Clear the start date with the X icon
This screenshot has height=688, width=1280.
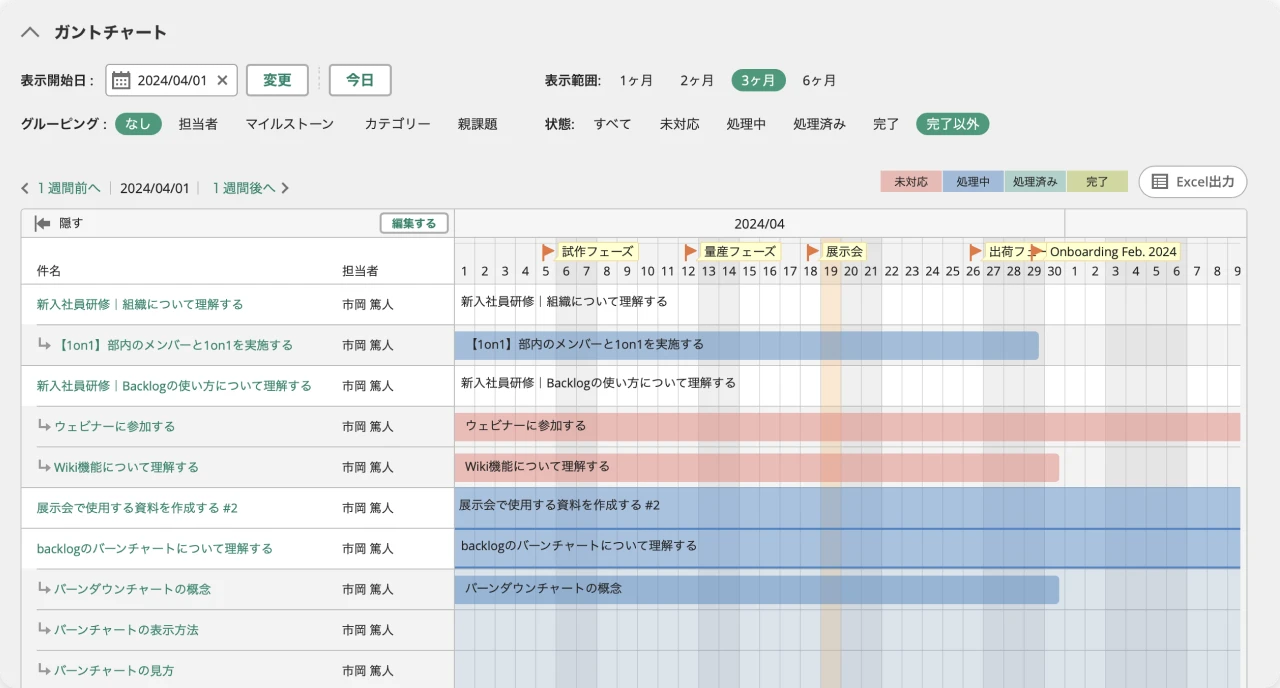pos(222,81)
